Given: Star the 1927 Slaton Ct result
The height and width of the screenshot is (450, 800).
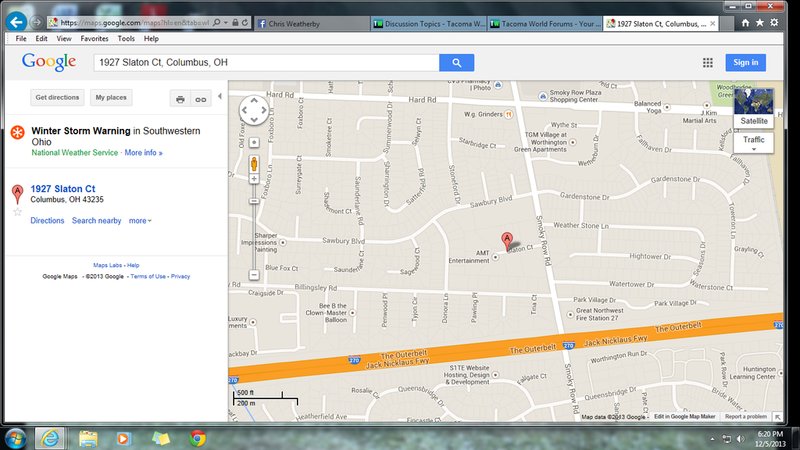Looking at the screenshot, I should [17, 212].
